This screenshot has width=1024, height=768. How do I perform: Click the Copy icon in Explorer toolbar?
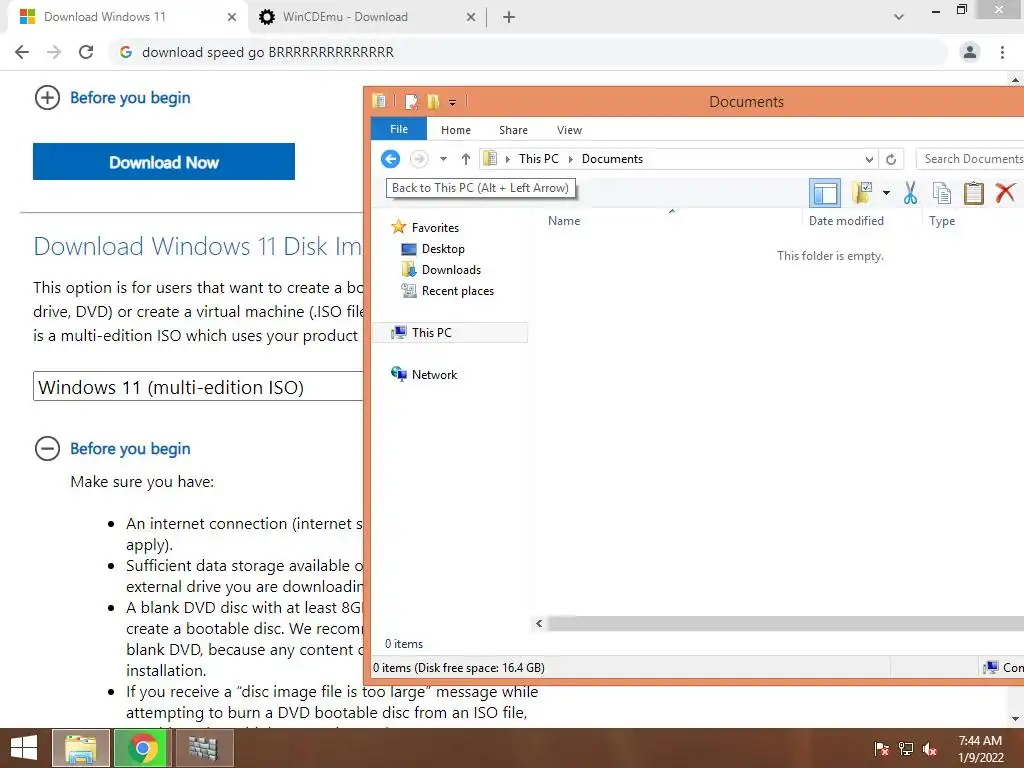pos(942,193)
